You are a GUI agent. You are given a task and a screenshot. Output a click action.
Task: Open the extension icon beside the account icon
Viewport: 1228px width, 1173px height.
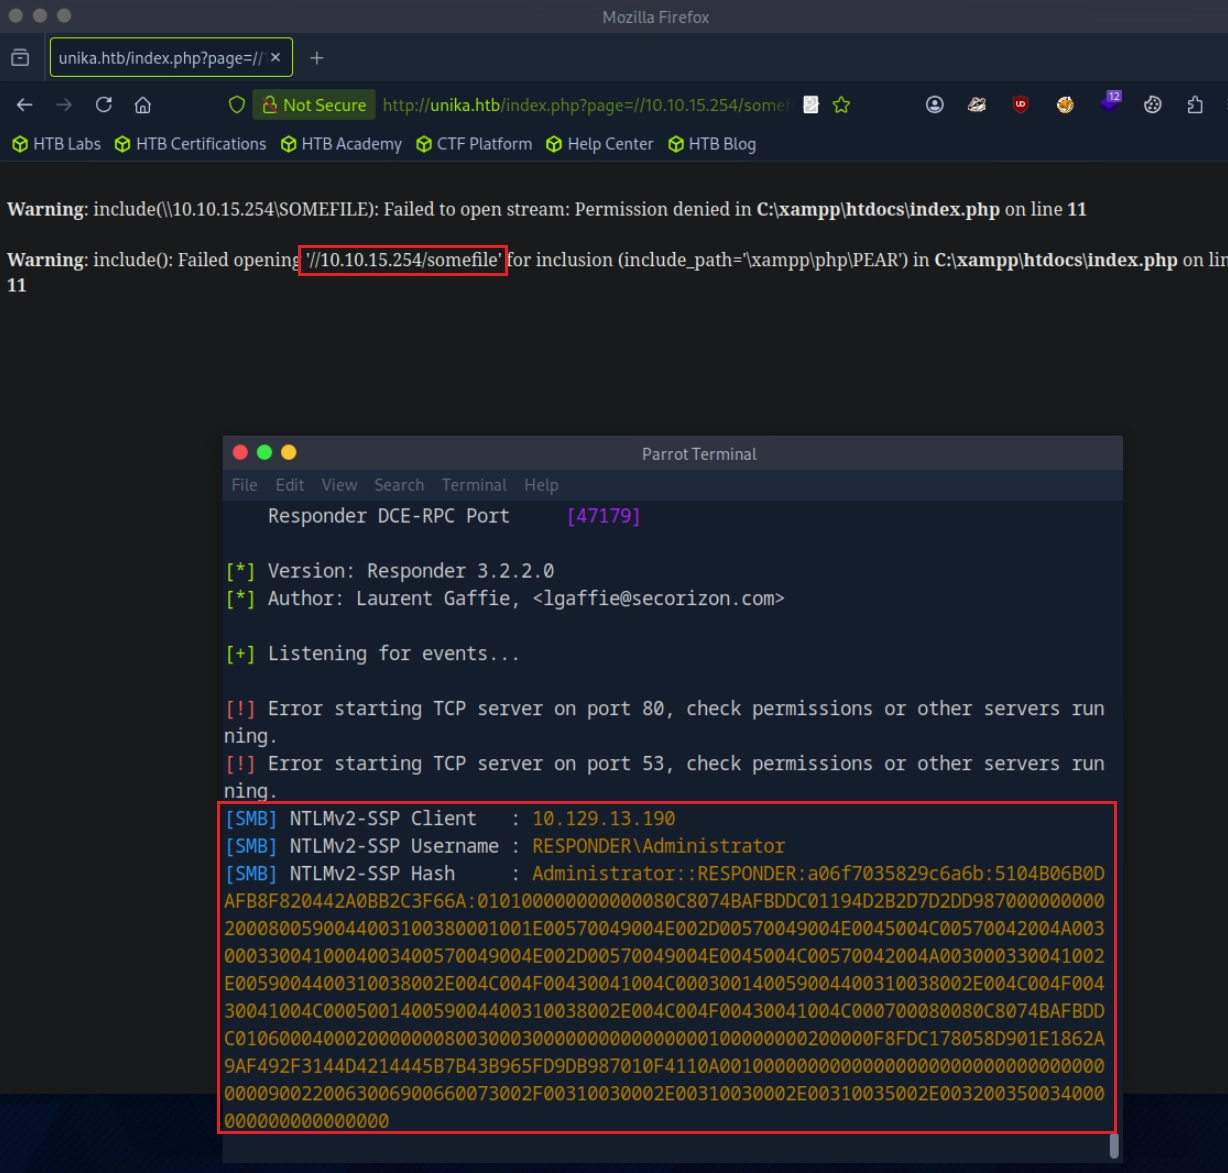pos(977,105)
